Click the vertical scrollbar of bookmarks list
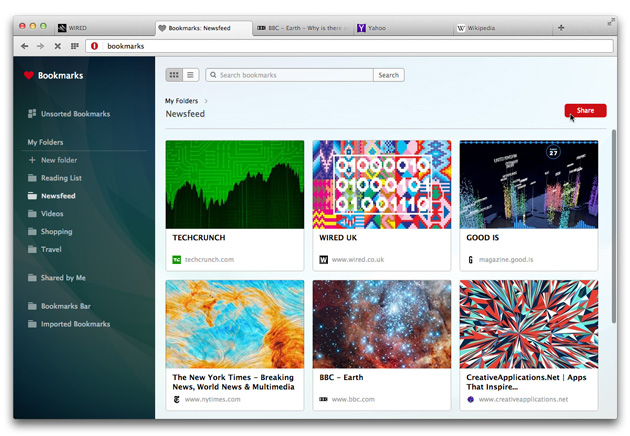 click(614, 225)
